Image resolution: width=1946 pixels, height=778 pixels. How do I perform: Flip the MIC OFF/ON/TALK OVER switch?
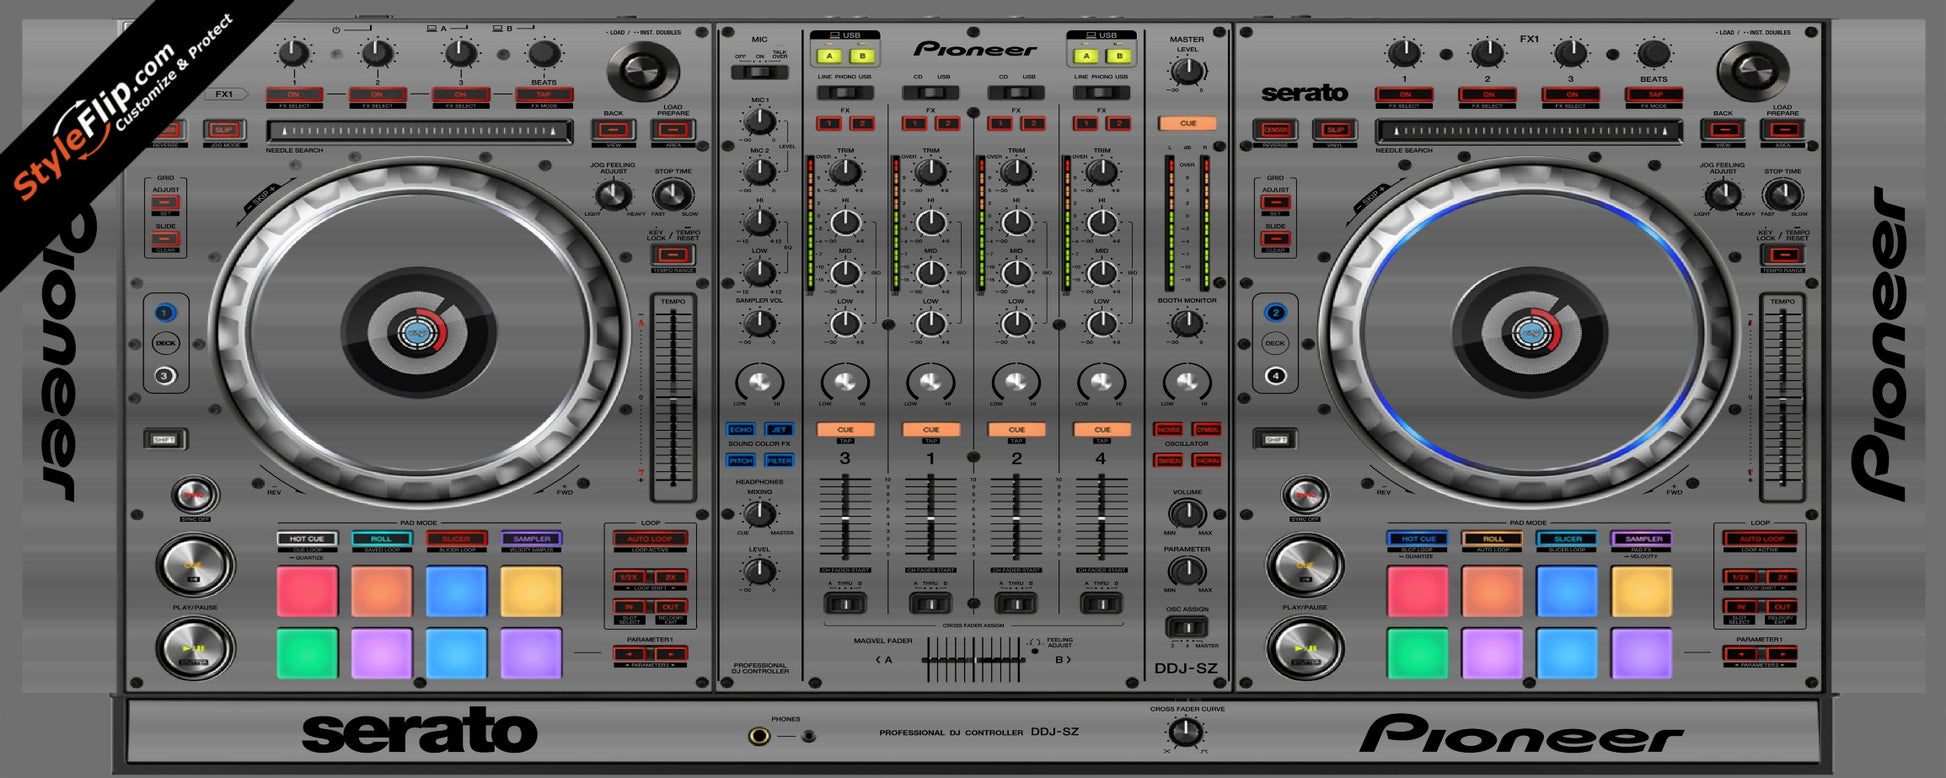(760, 72)
